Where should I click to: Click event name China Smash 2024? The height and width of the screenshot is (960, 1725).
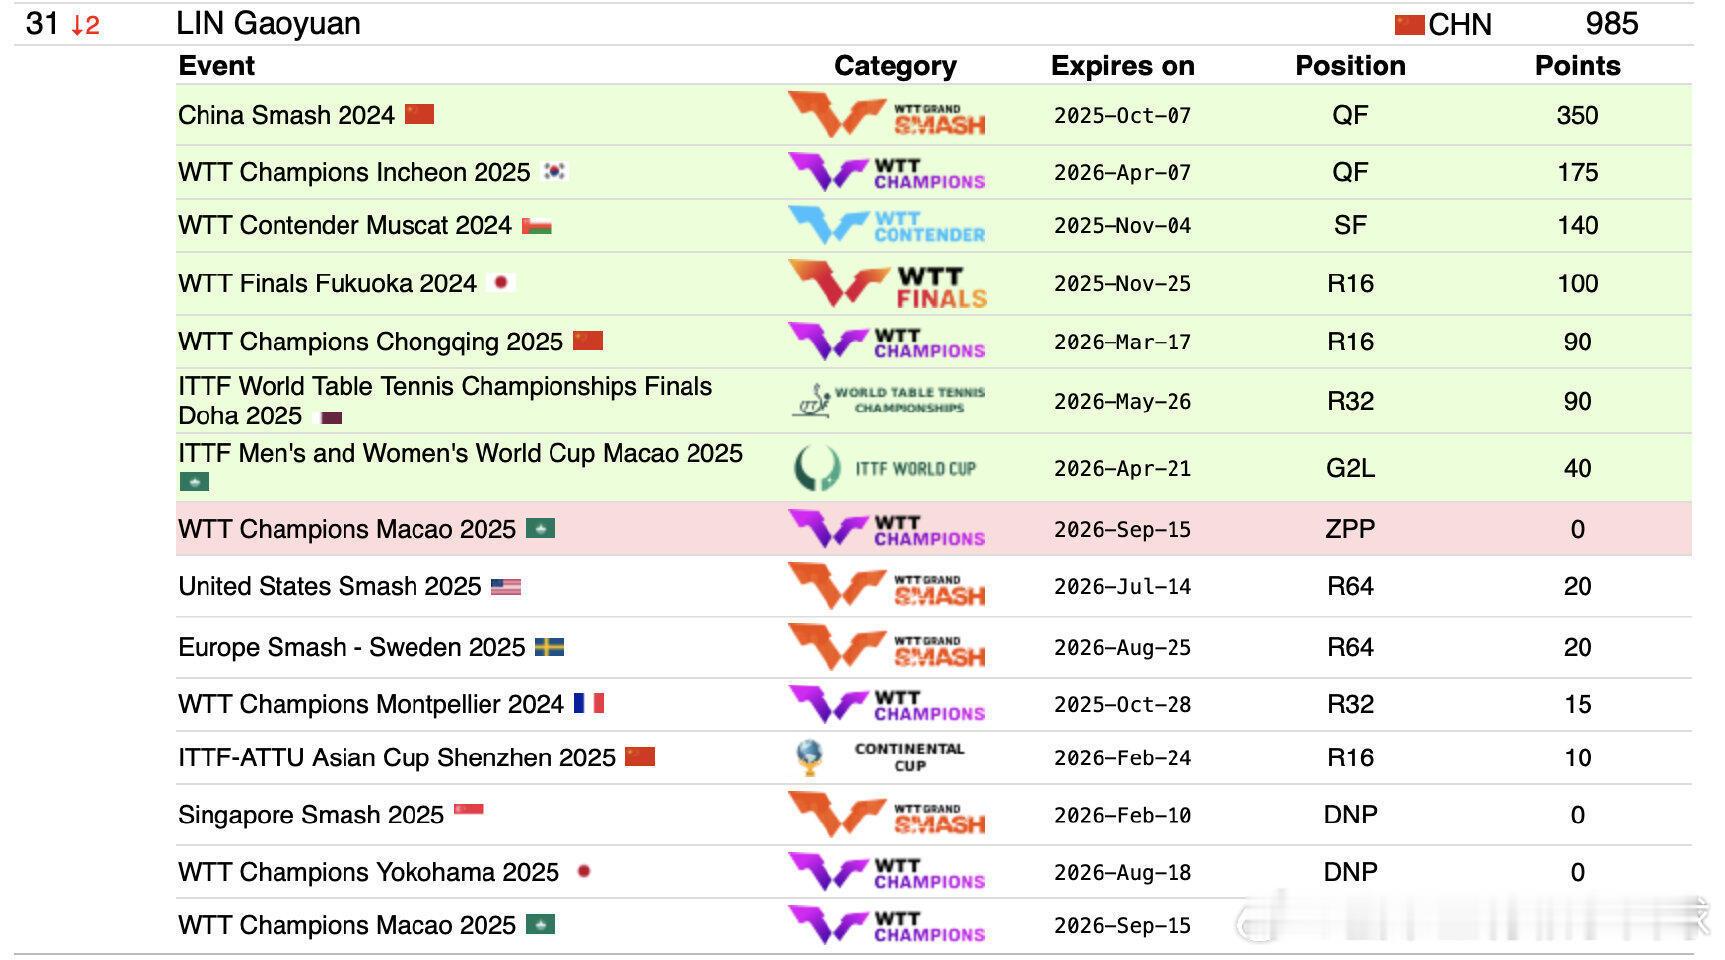click(286, 115)
